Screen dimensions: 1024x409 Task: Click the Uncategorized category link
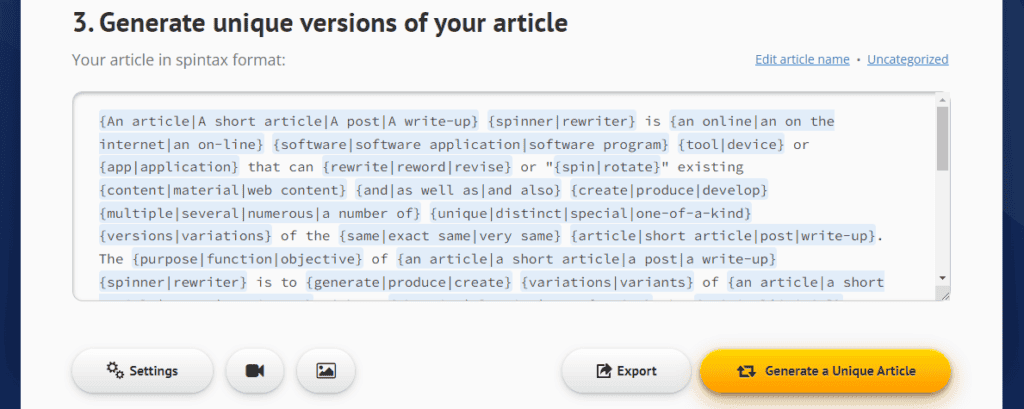coord(907,60)
